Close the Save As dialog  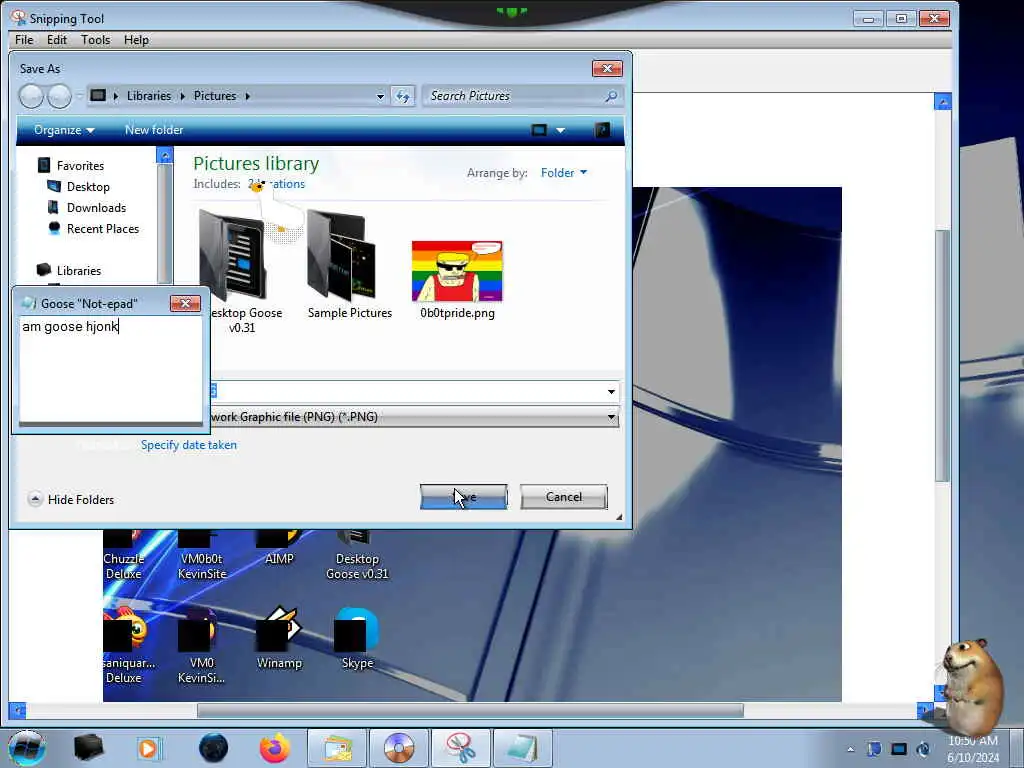tap(607, 69)
